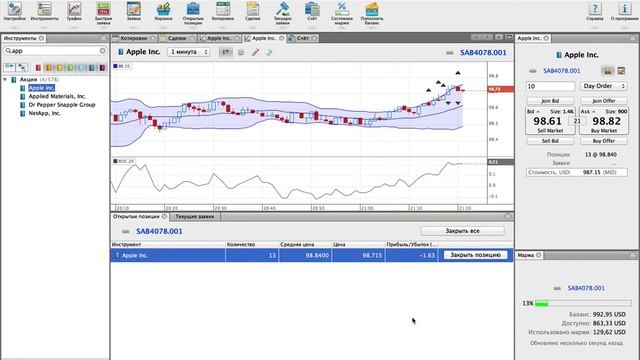Image resolution: width=640 pixels, height=360 pixels.
Task: Open the О программе info icon
Action: tap(624, 11)
